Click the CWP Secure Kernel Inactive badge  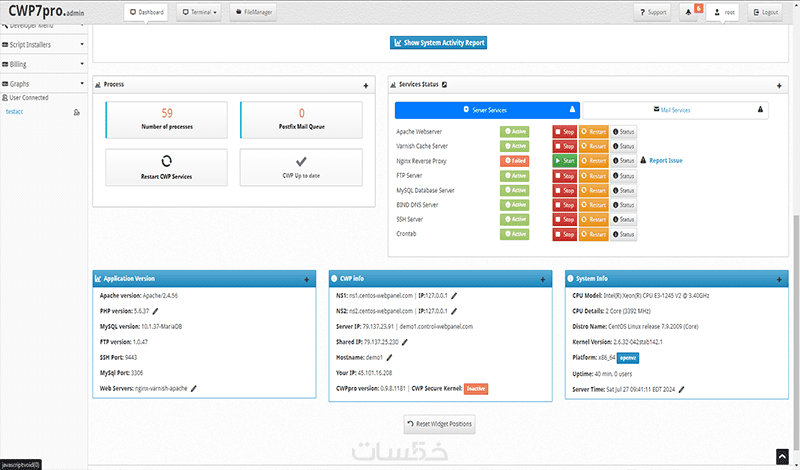(x=476, y=389)
